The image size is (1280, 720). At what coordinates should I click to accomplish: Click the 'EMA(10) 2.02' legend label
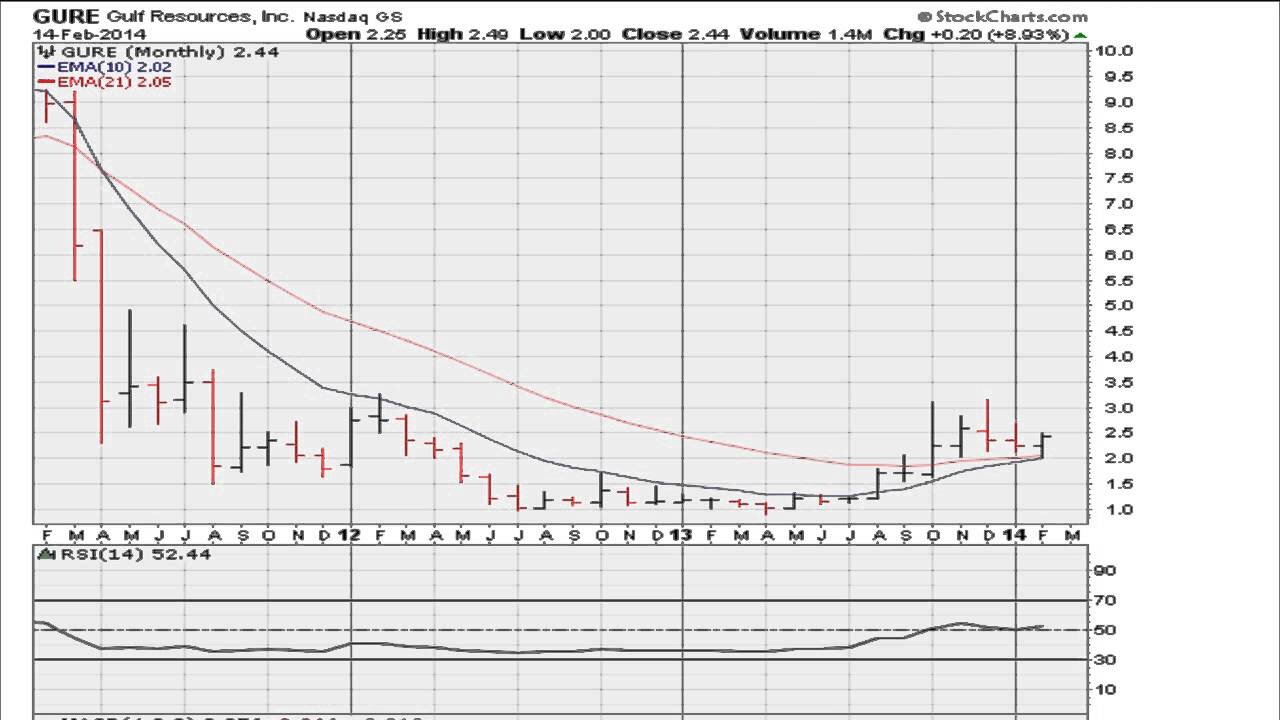click(114, 67)
